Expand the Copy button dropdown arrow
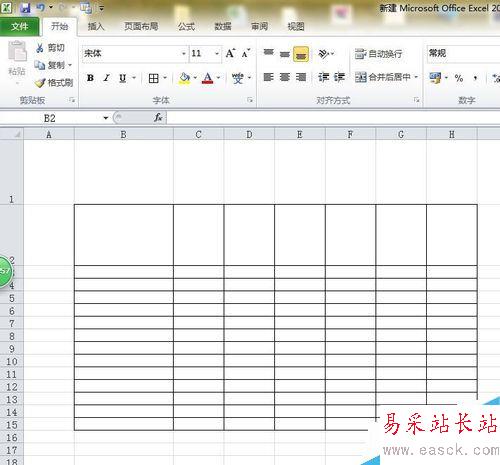Screen dimensions: 500x465 coord(70,65)
